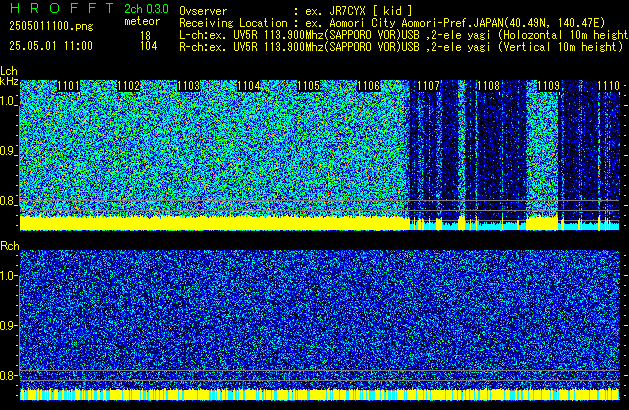
Task: Click the Rch channel label
Action: coord(10,246)
